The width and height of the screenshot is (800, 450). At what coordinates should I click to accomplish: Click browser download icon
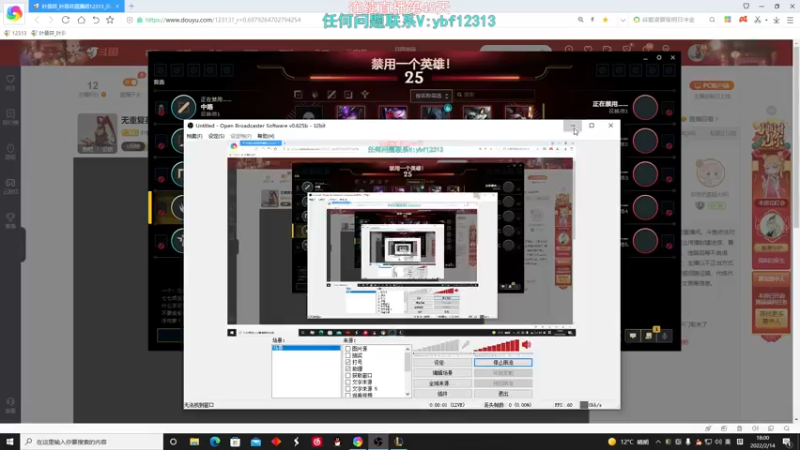point(776,20)
